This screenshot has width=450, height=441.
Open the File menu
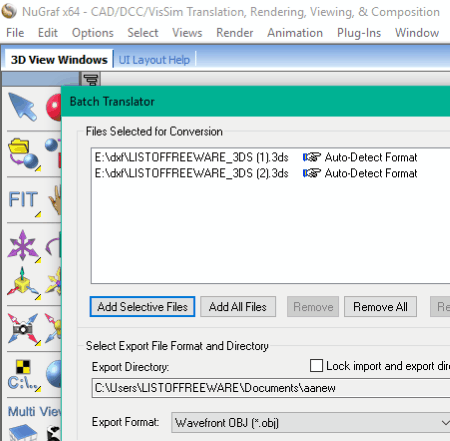pos(15,33)
